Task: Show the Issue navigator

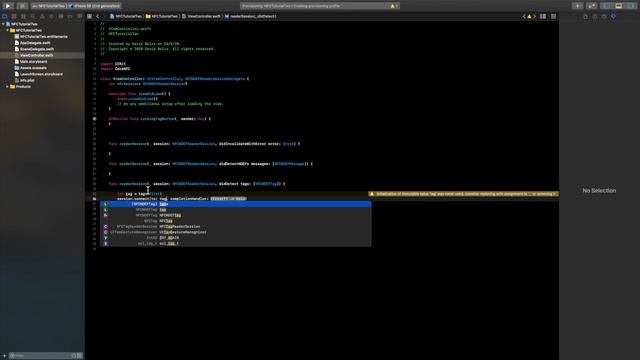Action: pos(42,16)
